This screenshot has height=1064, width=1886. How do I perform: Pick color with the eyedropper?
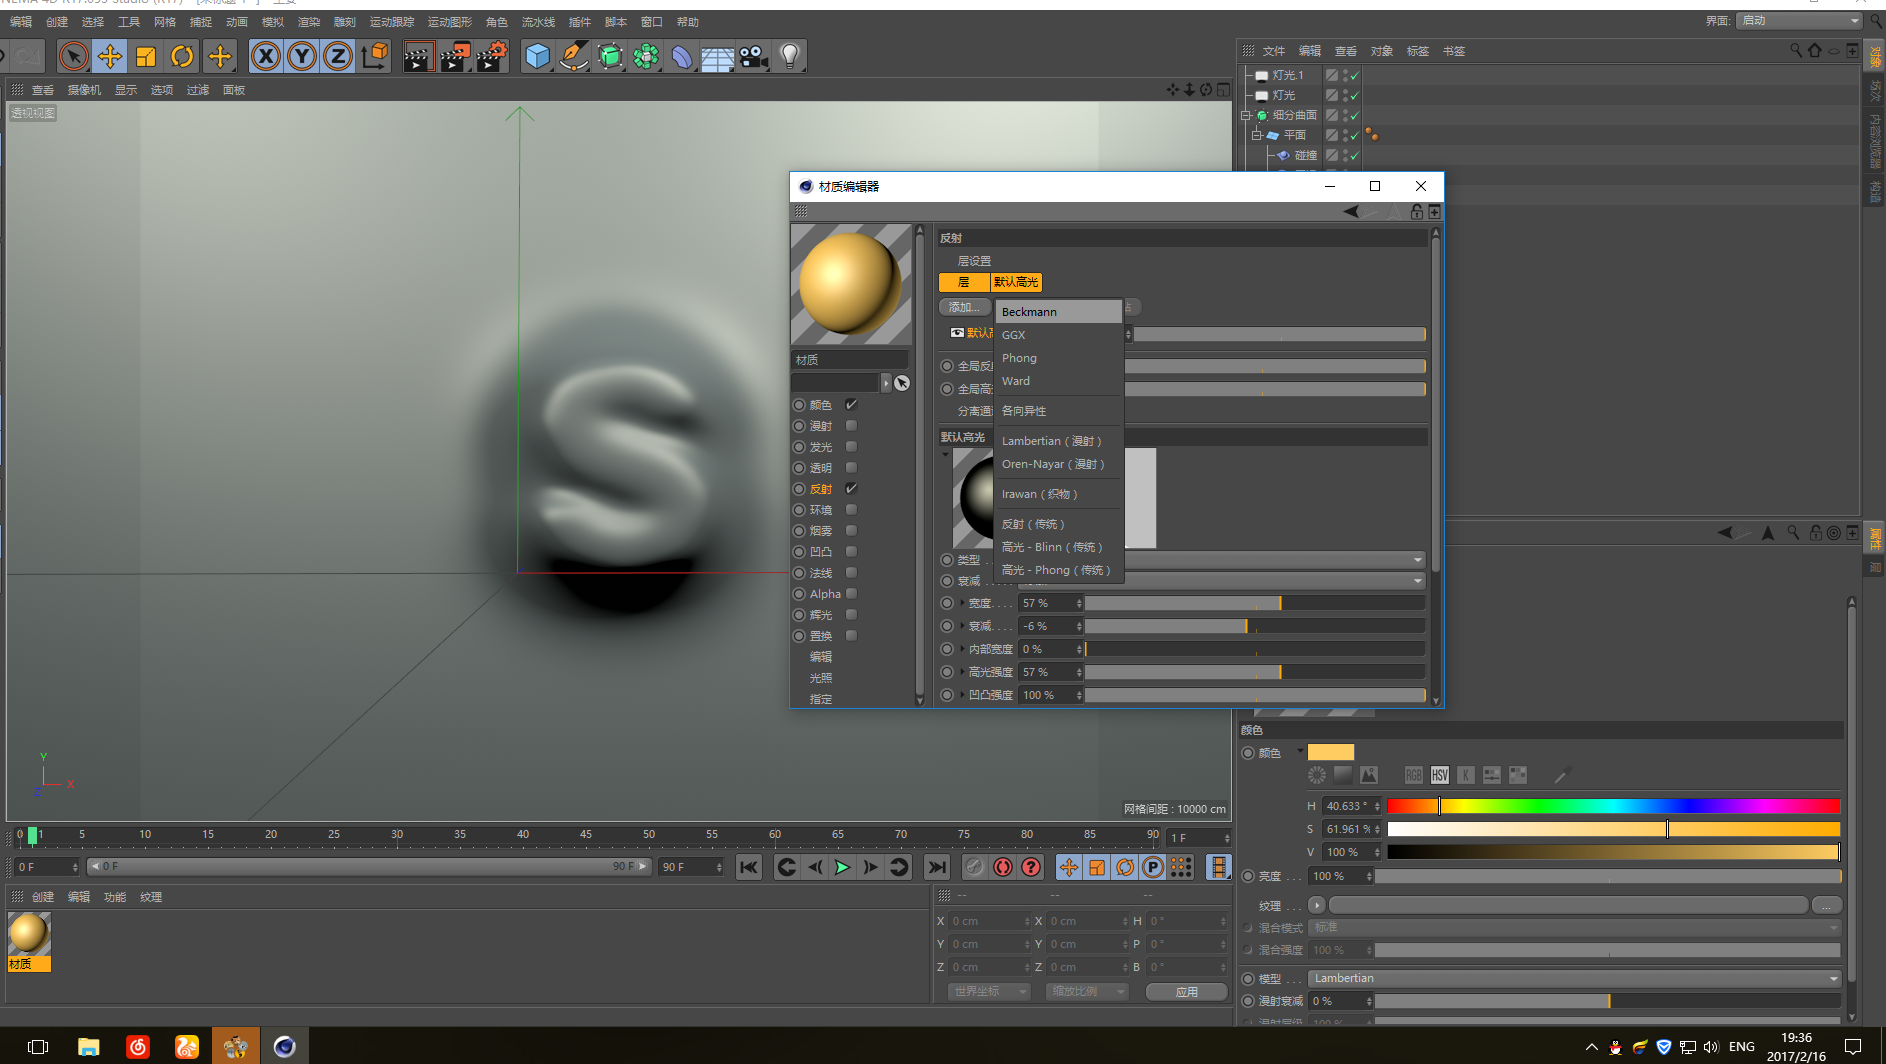(1562, 775)
